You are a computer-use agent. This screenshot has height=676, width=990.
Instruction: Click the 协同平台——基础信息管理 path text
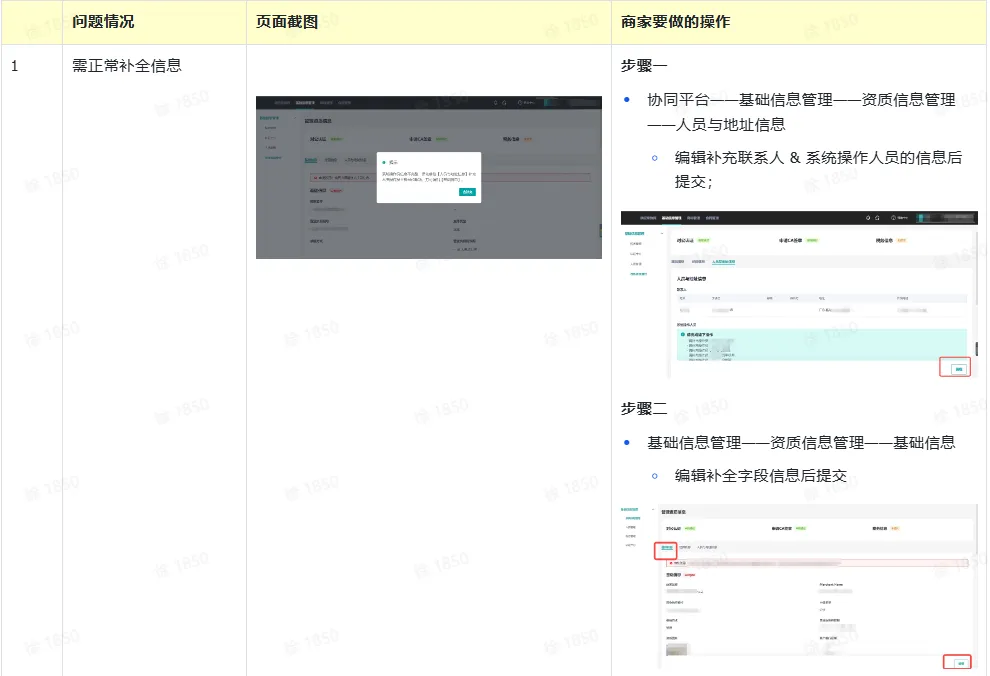coord(801,112)
